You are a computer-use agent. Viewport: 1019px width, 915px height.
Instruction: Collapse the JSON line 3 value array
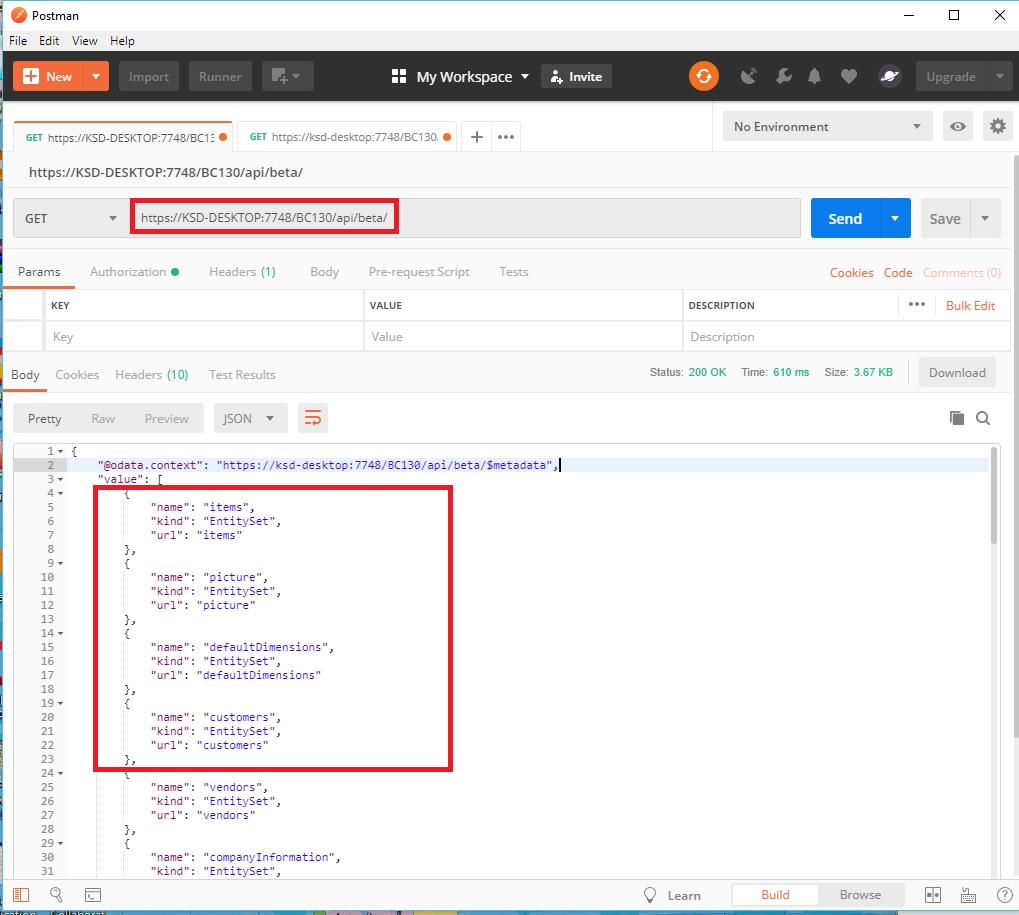[61, 479]
